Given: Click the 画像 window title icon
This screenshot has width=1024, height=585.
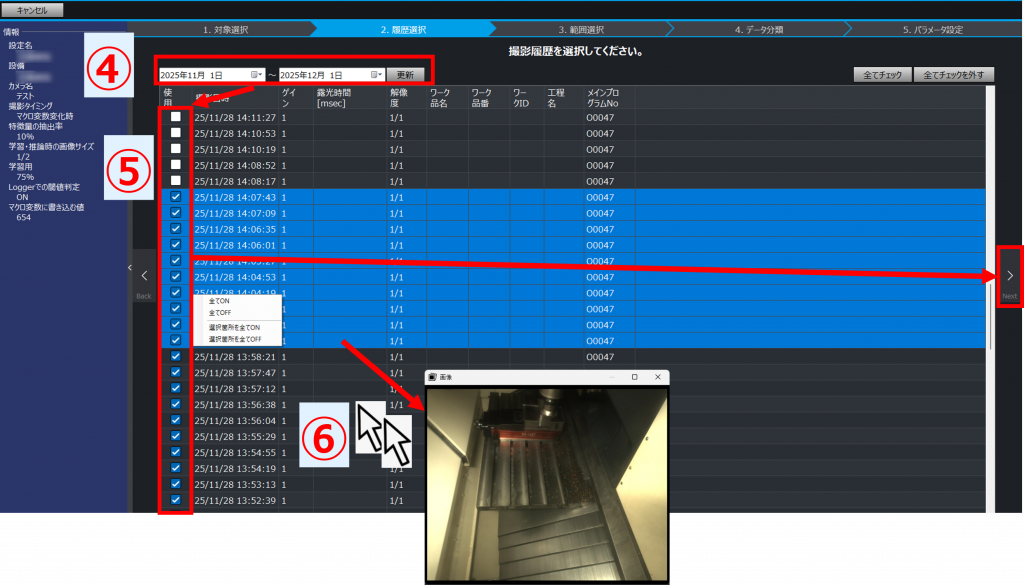Looking at the screenshot, I should click(x=433, y=377).
